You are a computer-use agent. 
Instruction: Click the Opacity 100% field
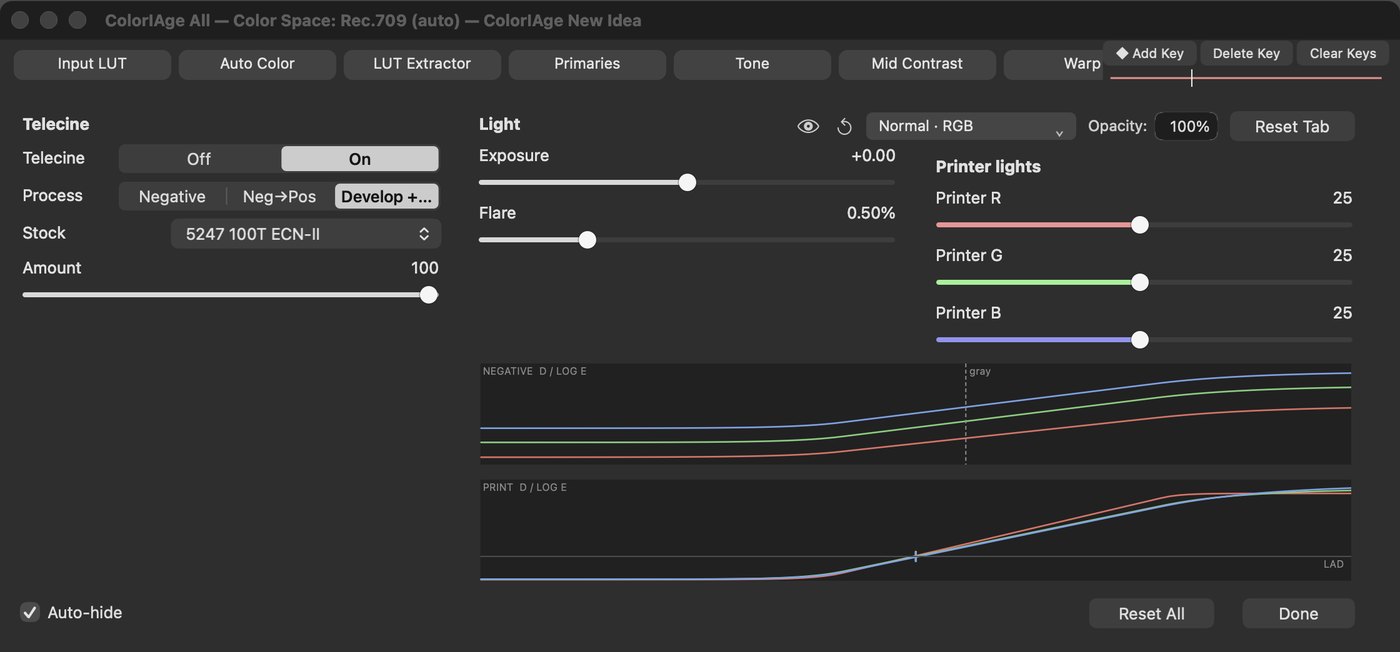point(1186,126)
